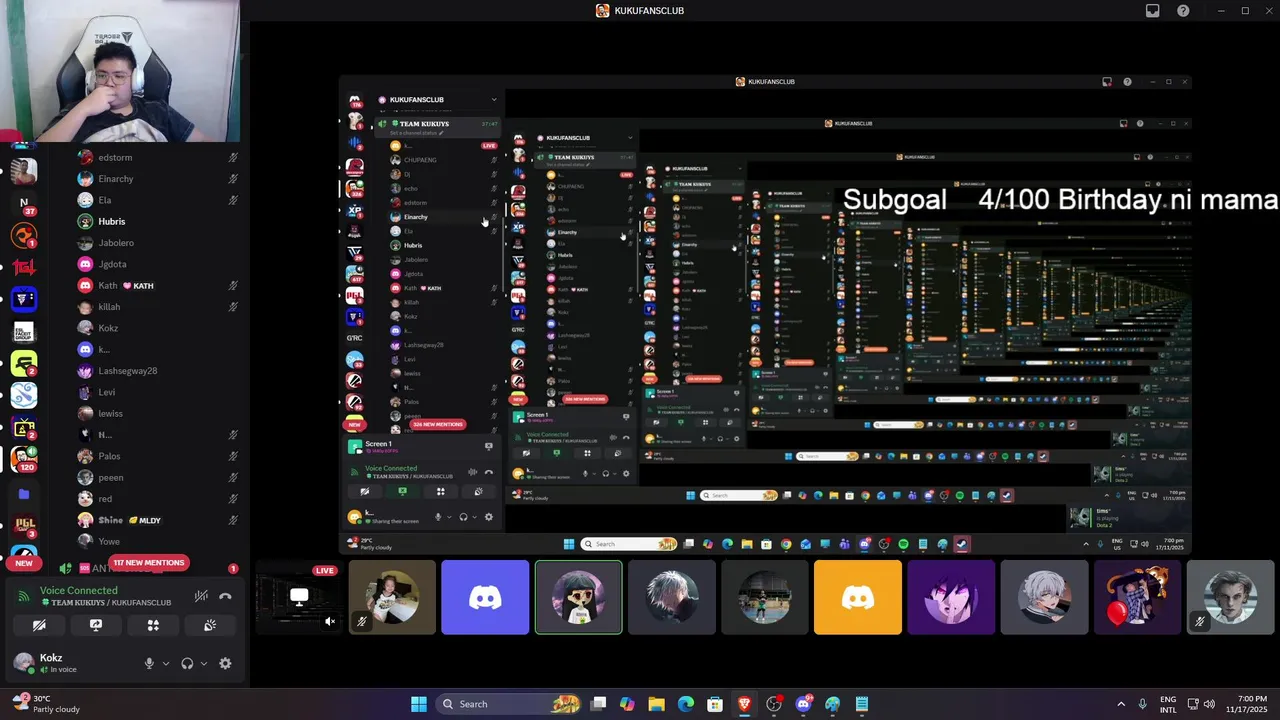This screenshot has width=1280, height=720.
Task: Select voice member Einarchy
Action: (x=157, y=179)
